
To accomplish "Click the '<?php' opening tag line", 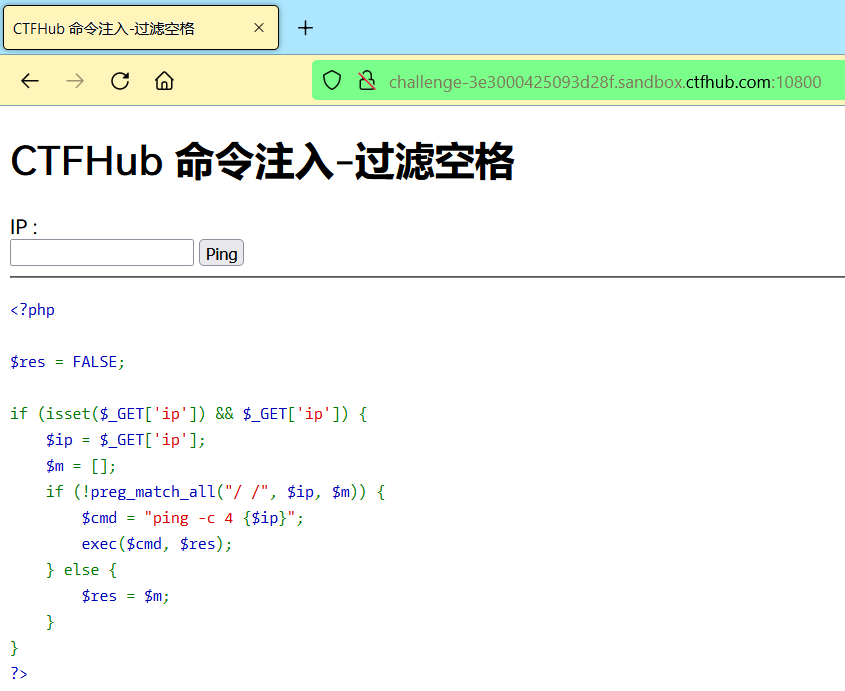I will (32, 310).
